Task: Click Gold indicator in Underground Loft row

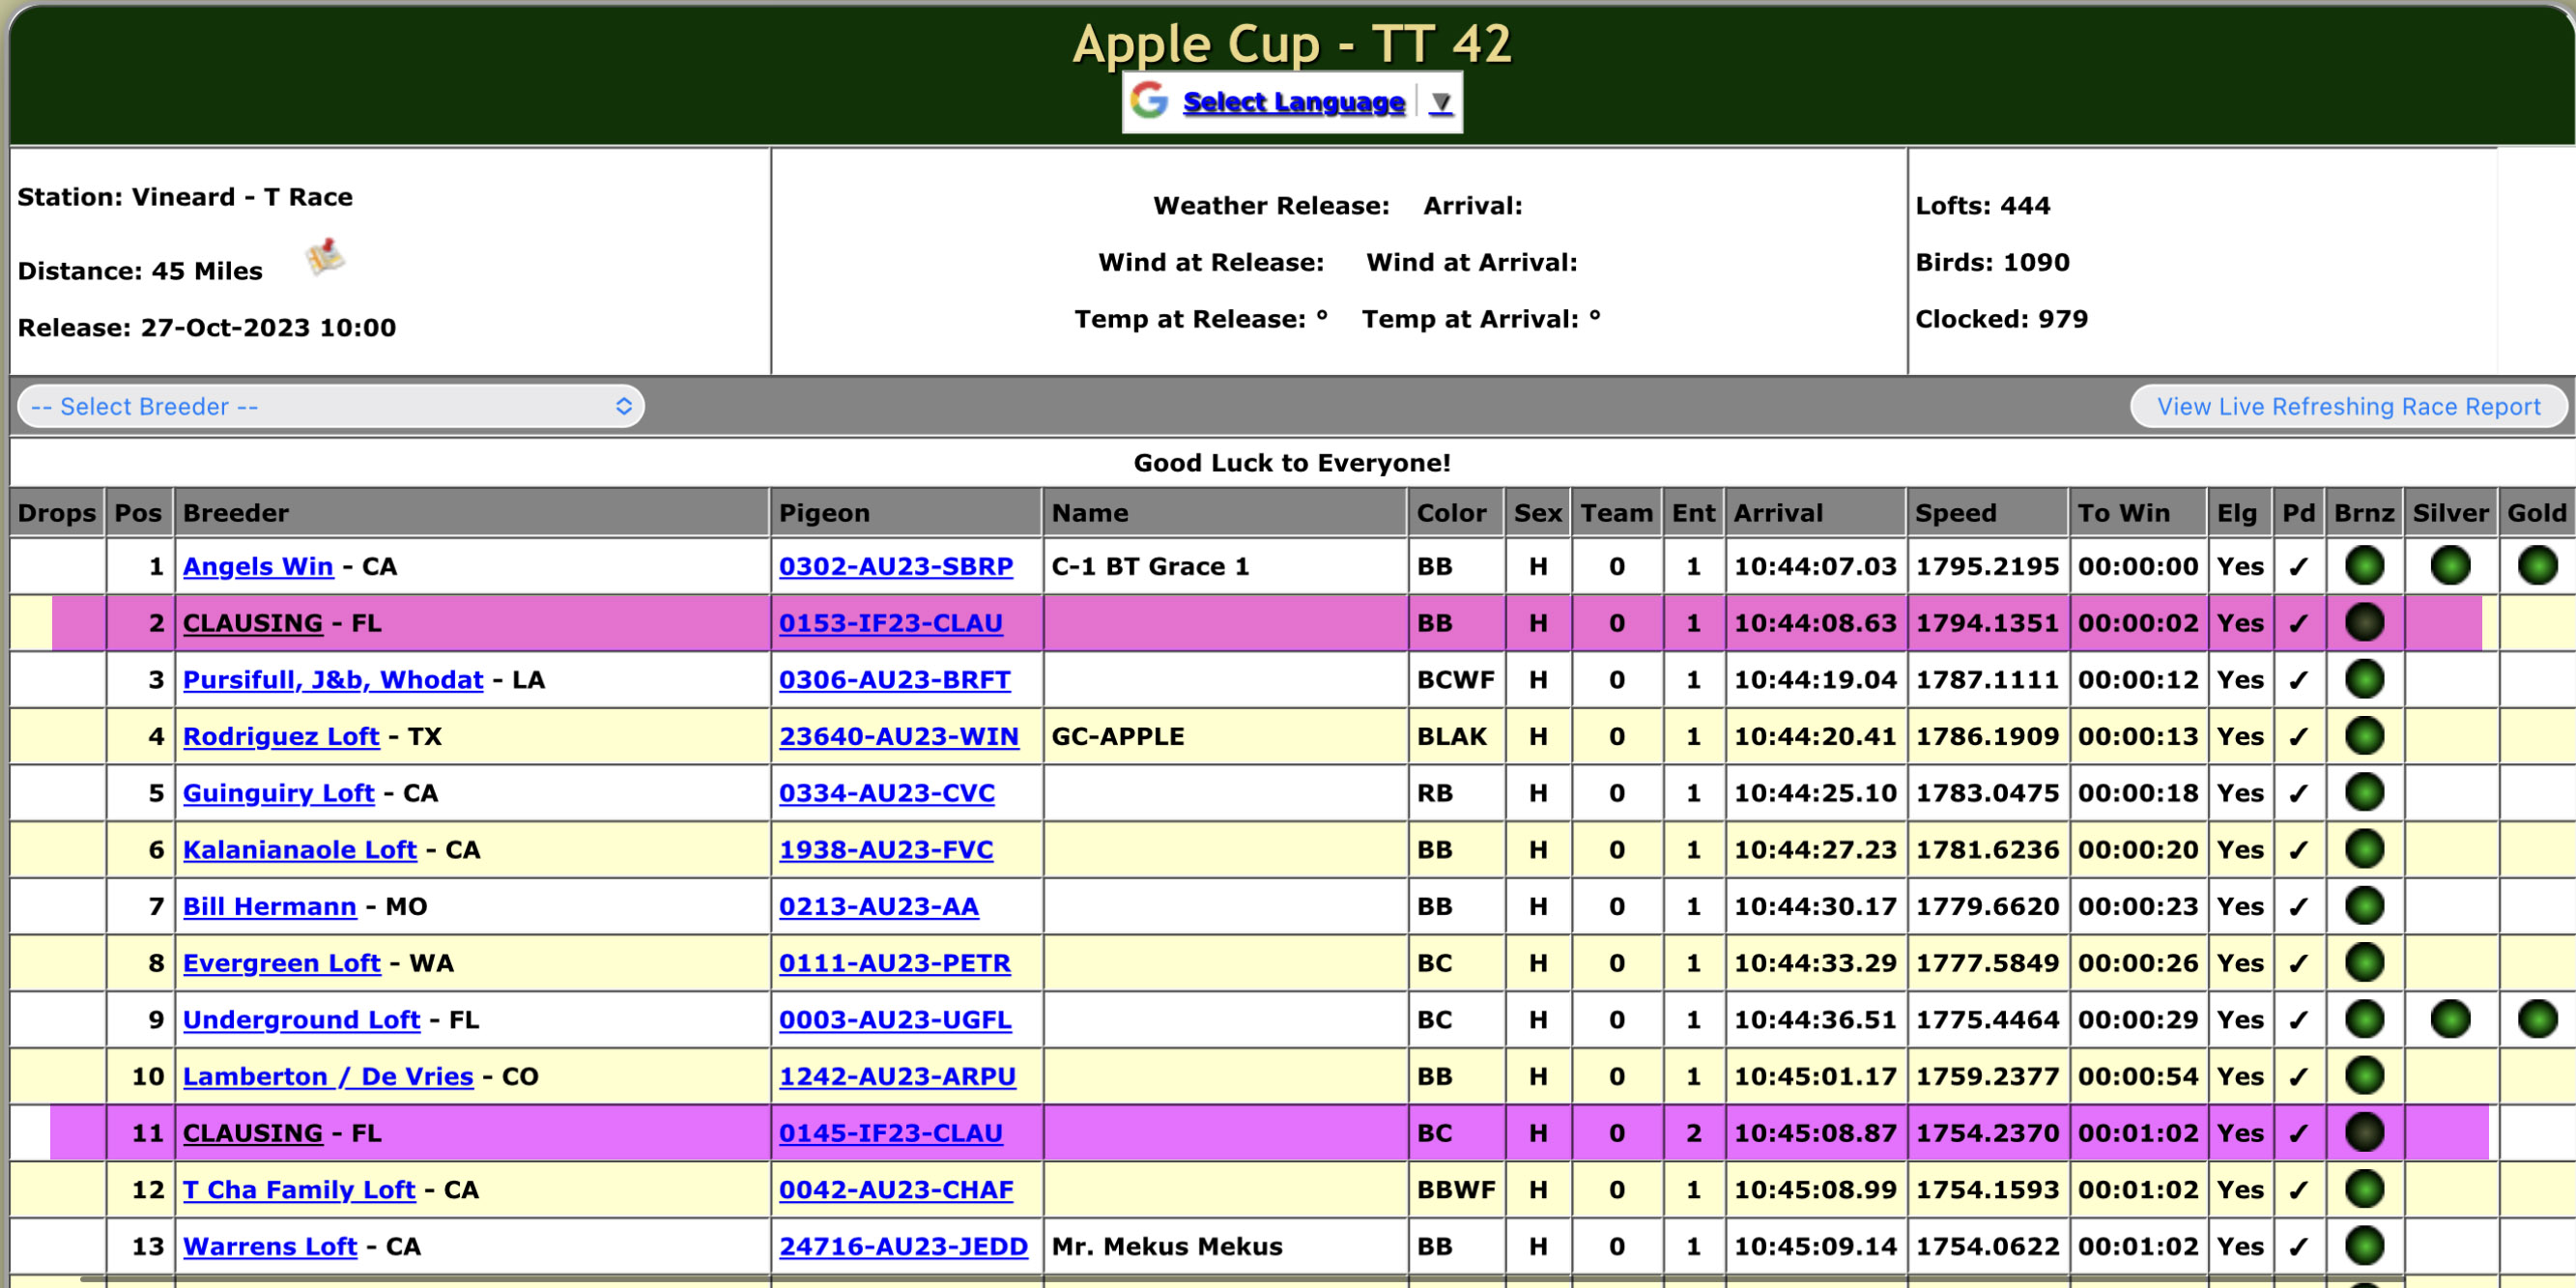Action: coord(2536,1019)
